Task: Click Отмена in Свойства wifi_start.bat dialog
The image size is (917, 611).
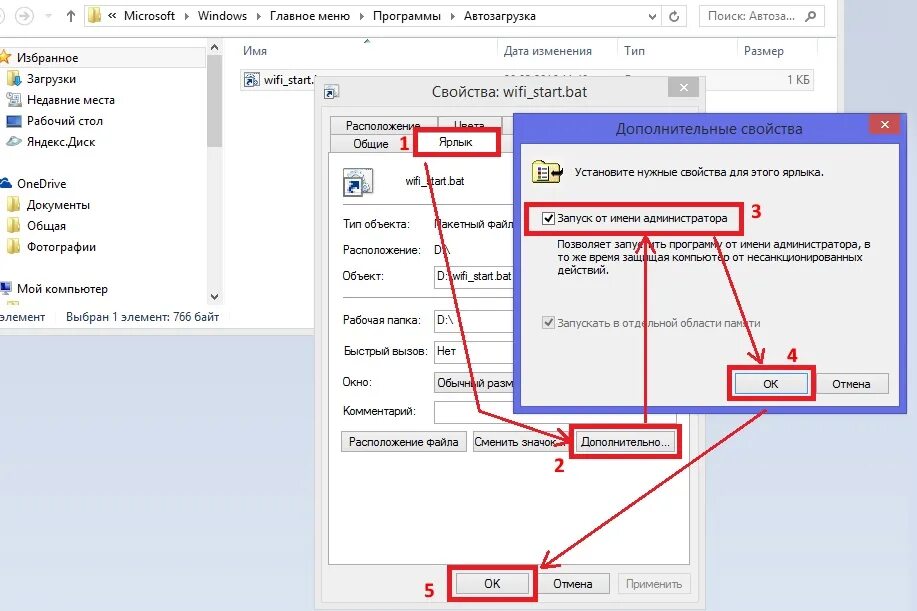Action: (x=573, y=584)
